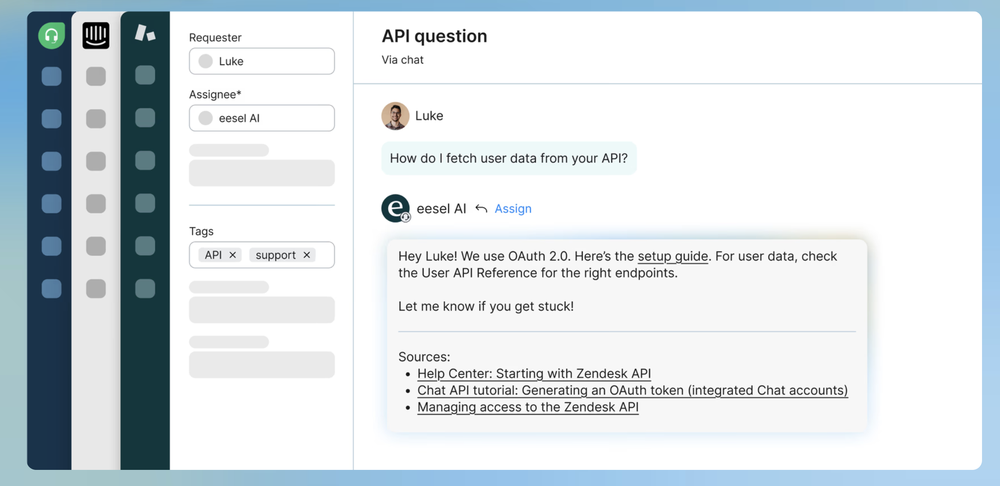Click the reply arrow next to Assign
This screenshot has width=1000, height=486.
point(482,209)
